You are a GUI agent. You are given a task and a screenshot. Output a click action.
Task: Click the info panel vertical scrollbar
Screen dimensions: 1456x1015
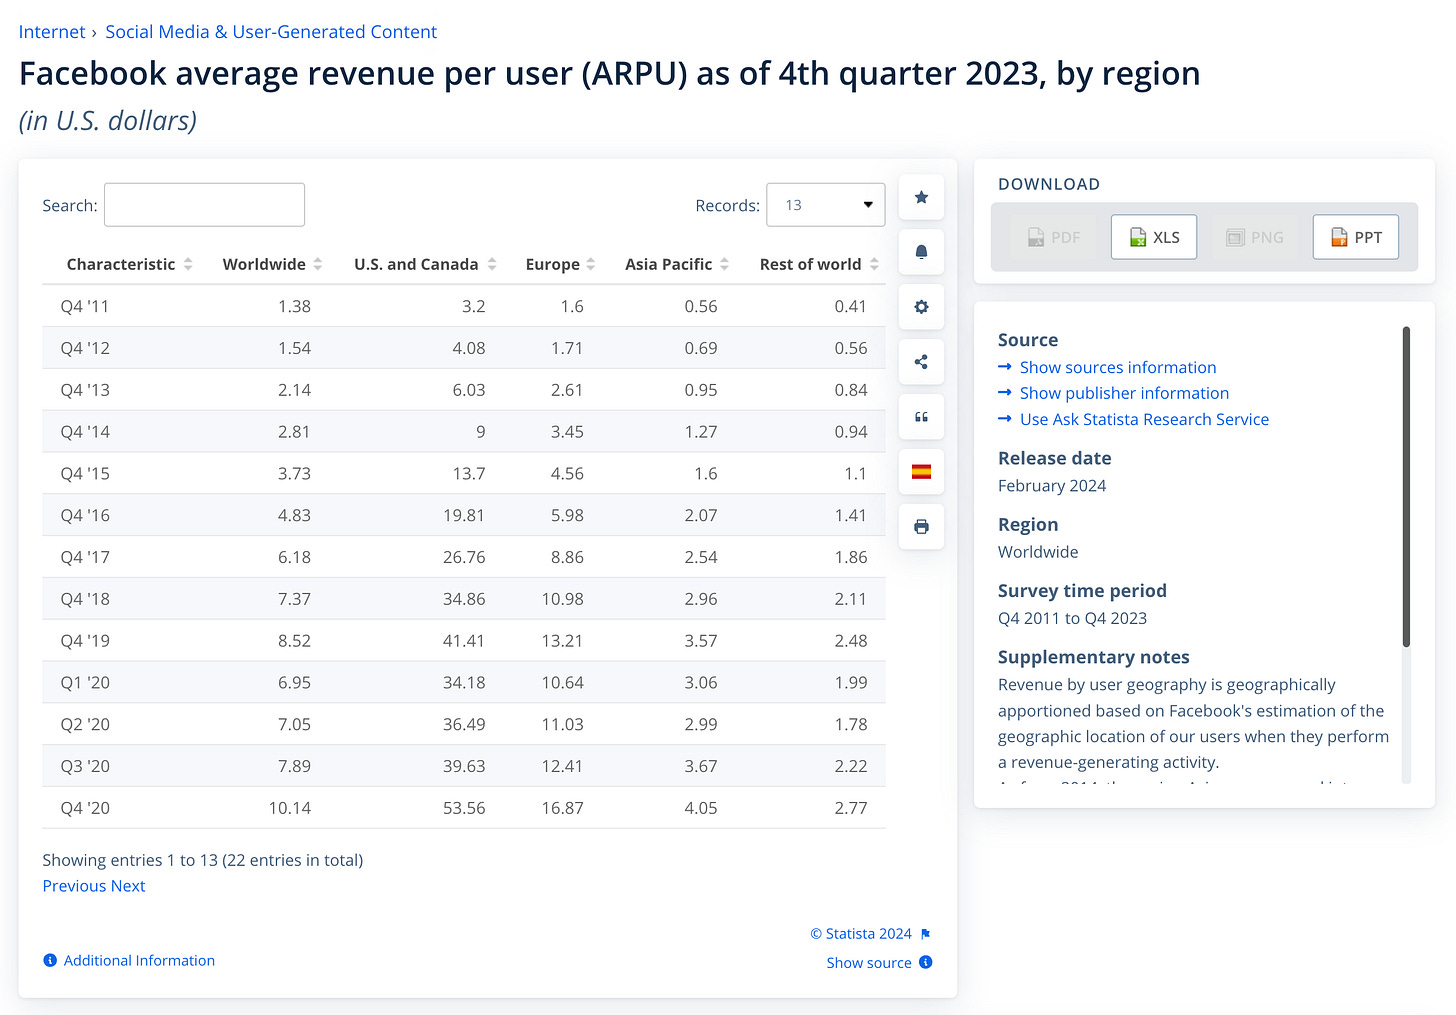point(1406,487)
